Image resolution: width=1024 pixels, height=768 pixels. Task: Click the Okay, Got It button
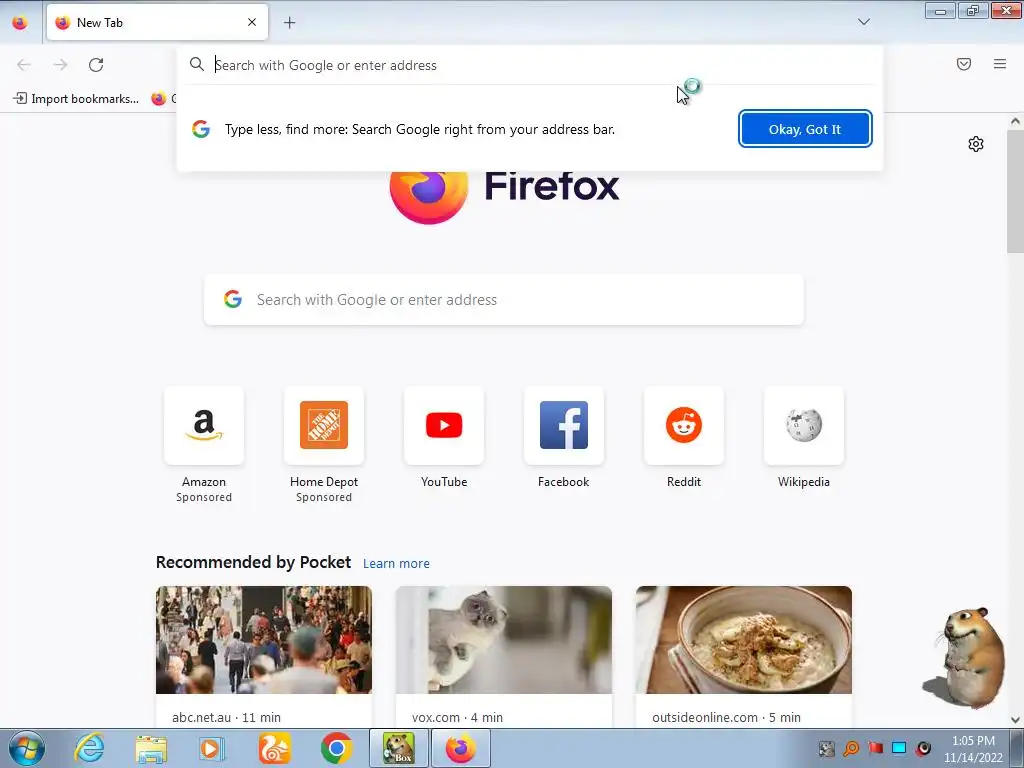[805, 129]
